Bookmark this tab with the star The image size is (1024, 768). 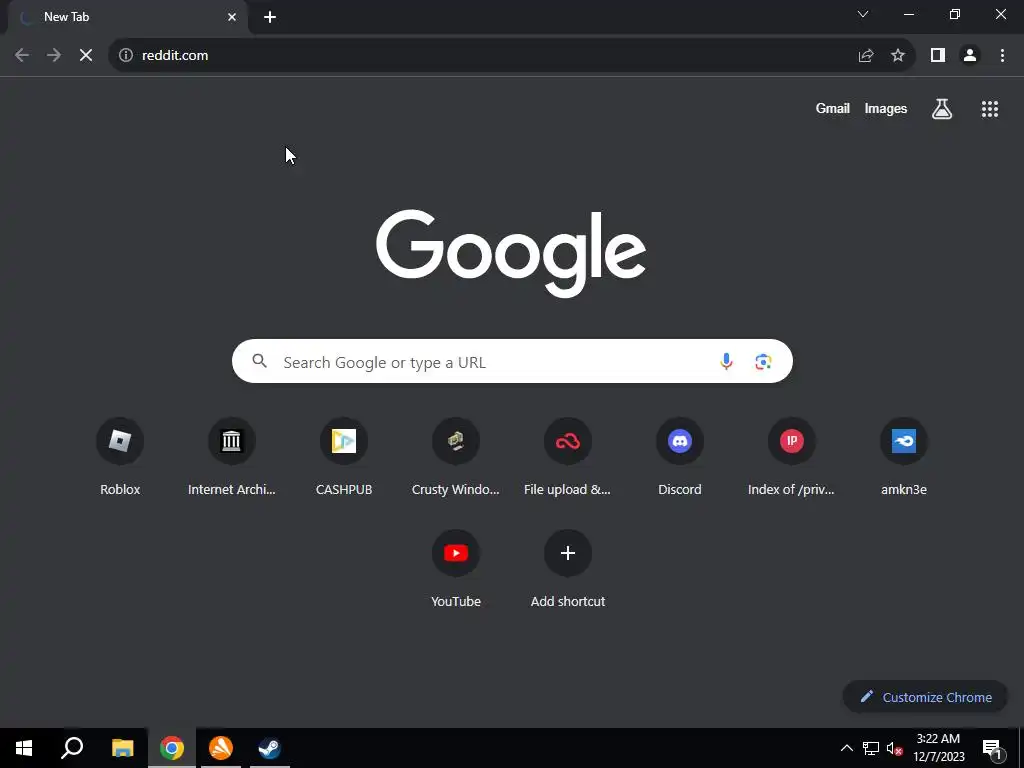(x=898, y=56)
